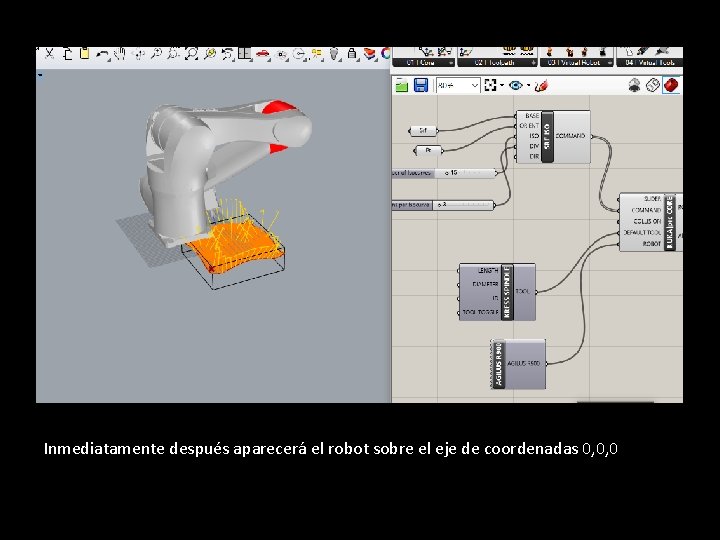Click the Copy icon in Rhino toolbar

(68, 54)
